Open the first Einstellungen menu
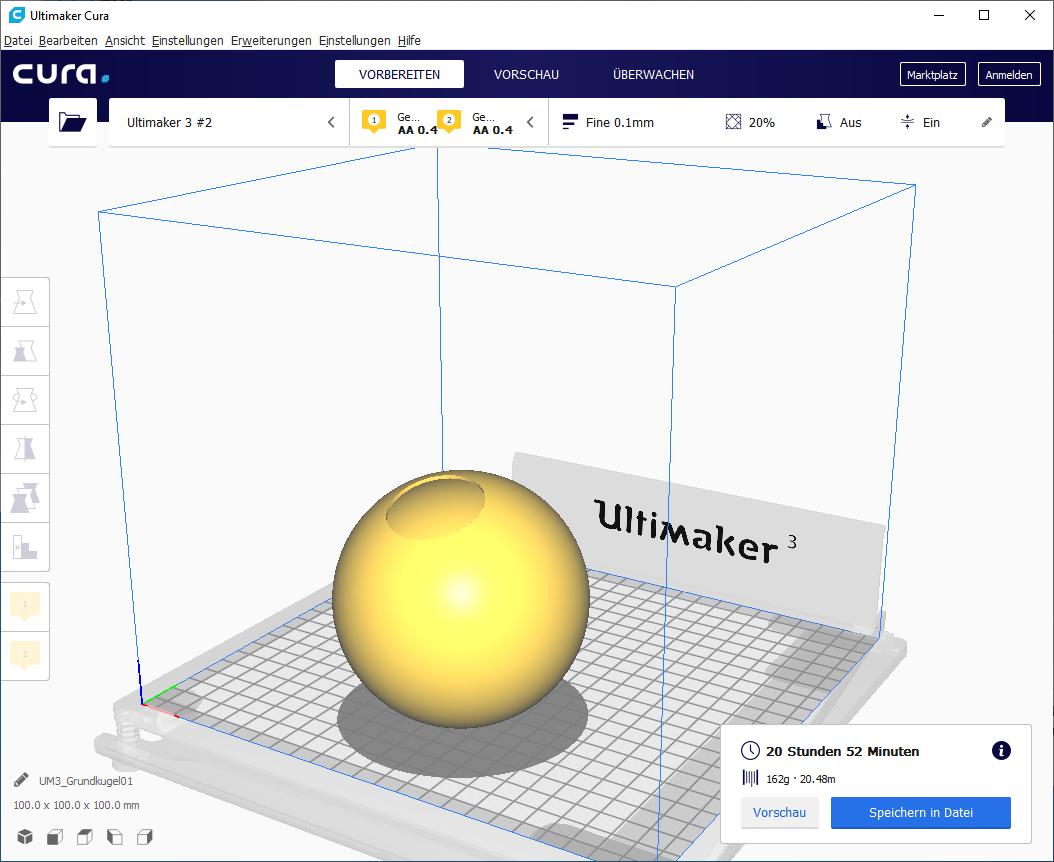This screenshot has width=1054, height=862. click(188, 40)
